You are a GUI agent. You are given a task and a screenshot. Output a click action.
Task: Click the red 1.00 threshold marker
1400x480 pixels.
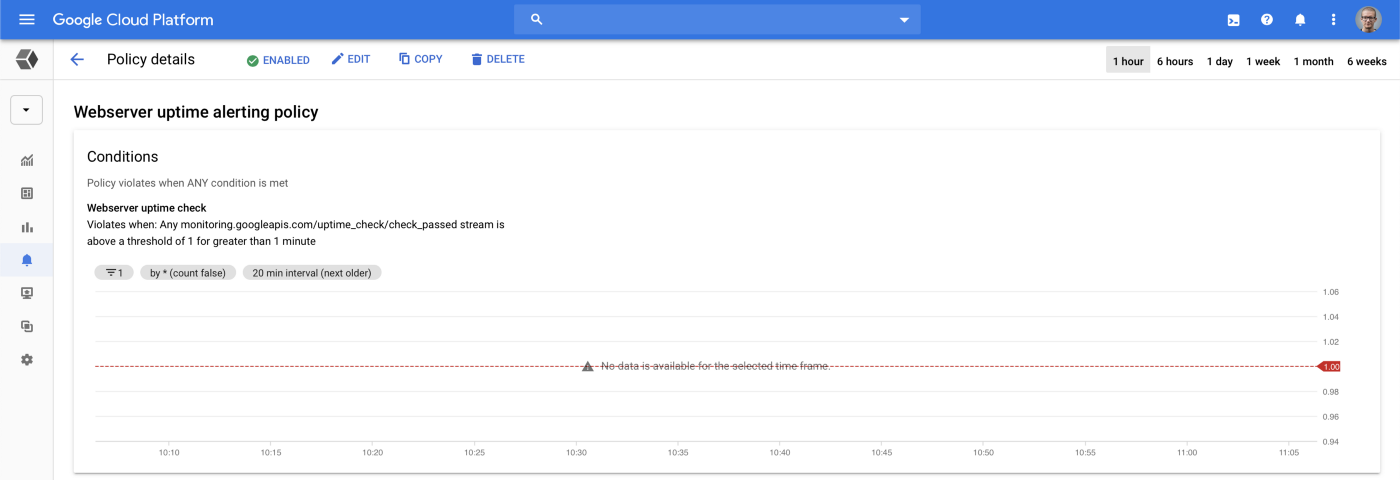(x=1329, y=367)
